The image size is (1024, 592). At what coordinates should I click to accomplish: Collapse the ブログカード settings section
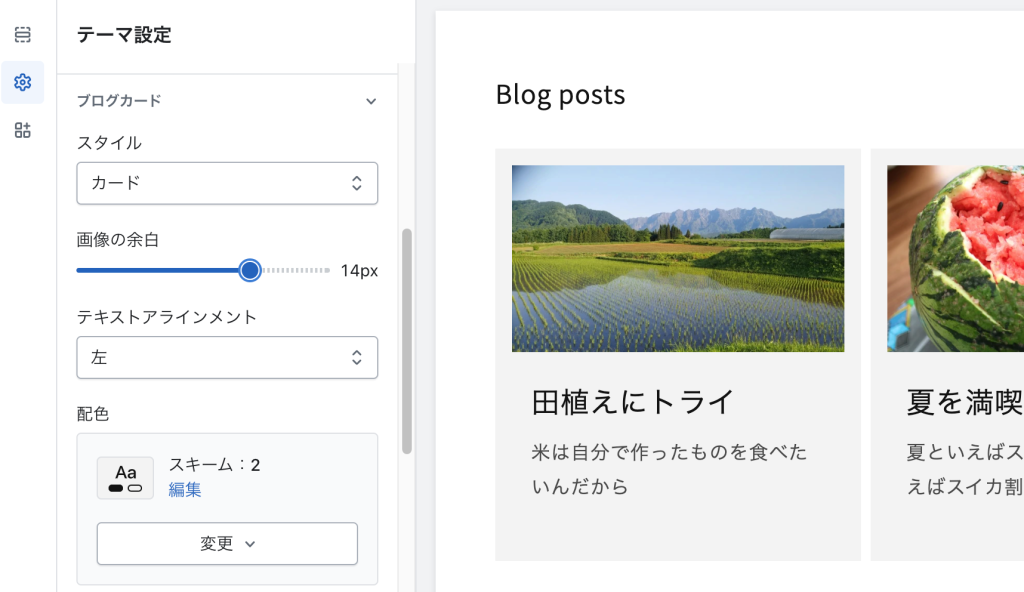click(371, 101)
